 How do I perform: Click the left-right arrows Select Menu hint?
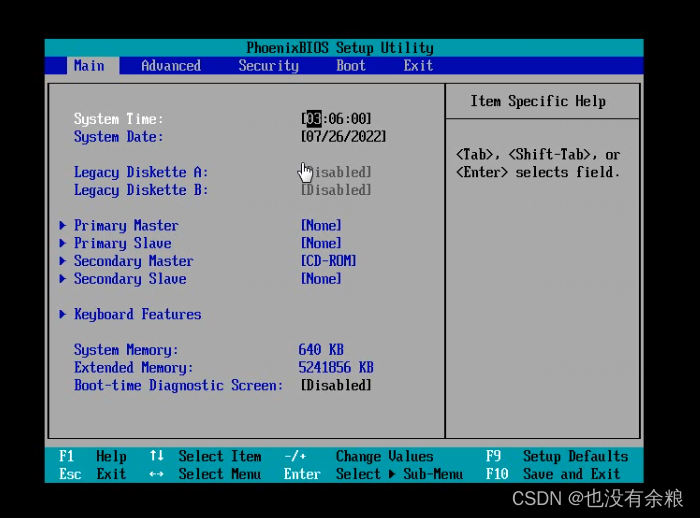tap(205, 474)
